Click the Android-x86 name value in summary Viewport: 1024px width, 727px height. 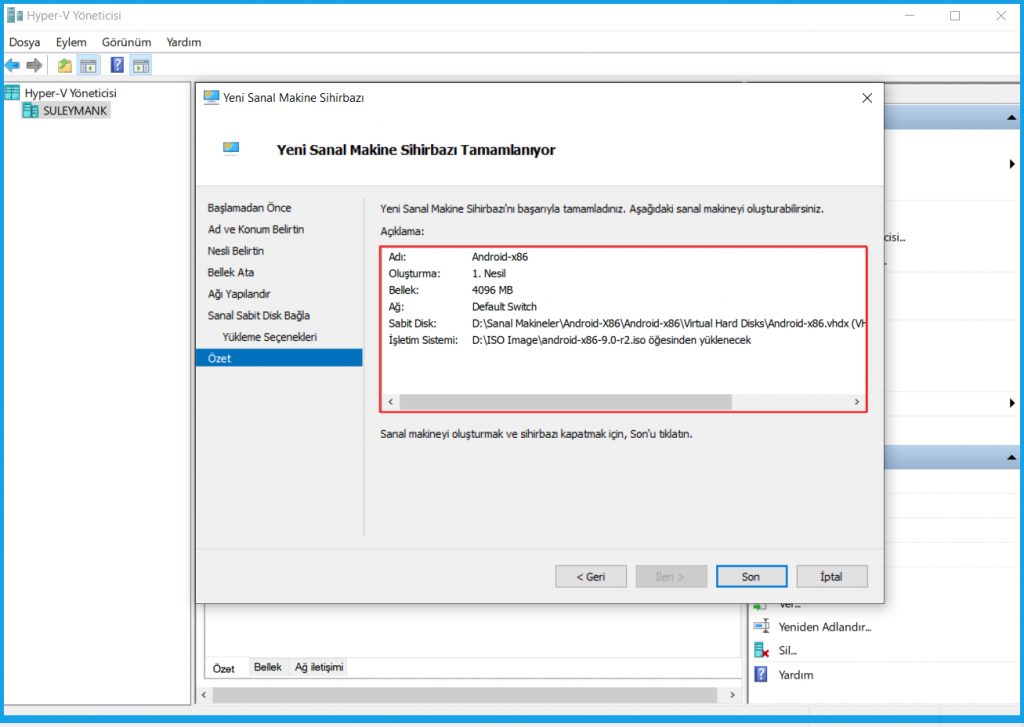click(500, 257)
